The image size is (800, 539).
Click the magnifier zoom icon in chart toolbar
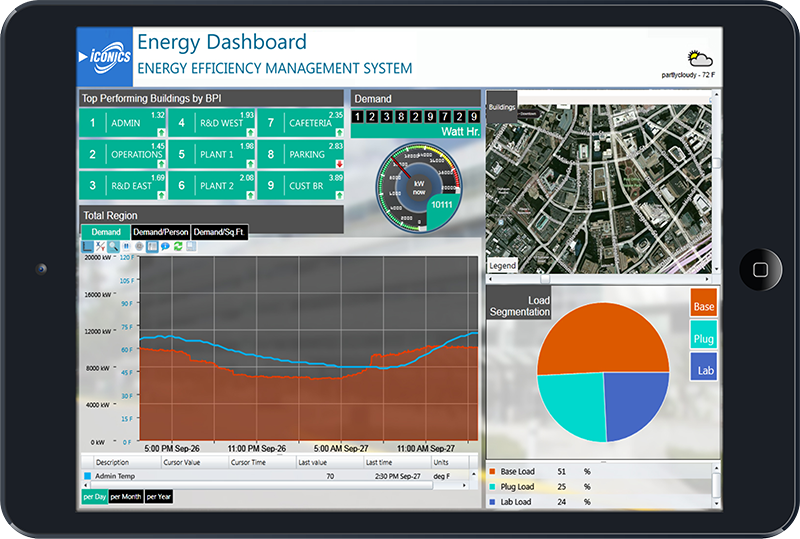tap(113, 246)
